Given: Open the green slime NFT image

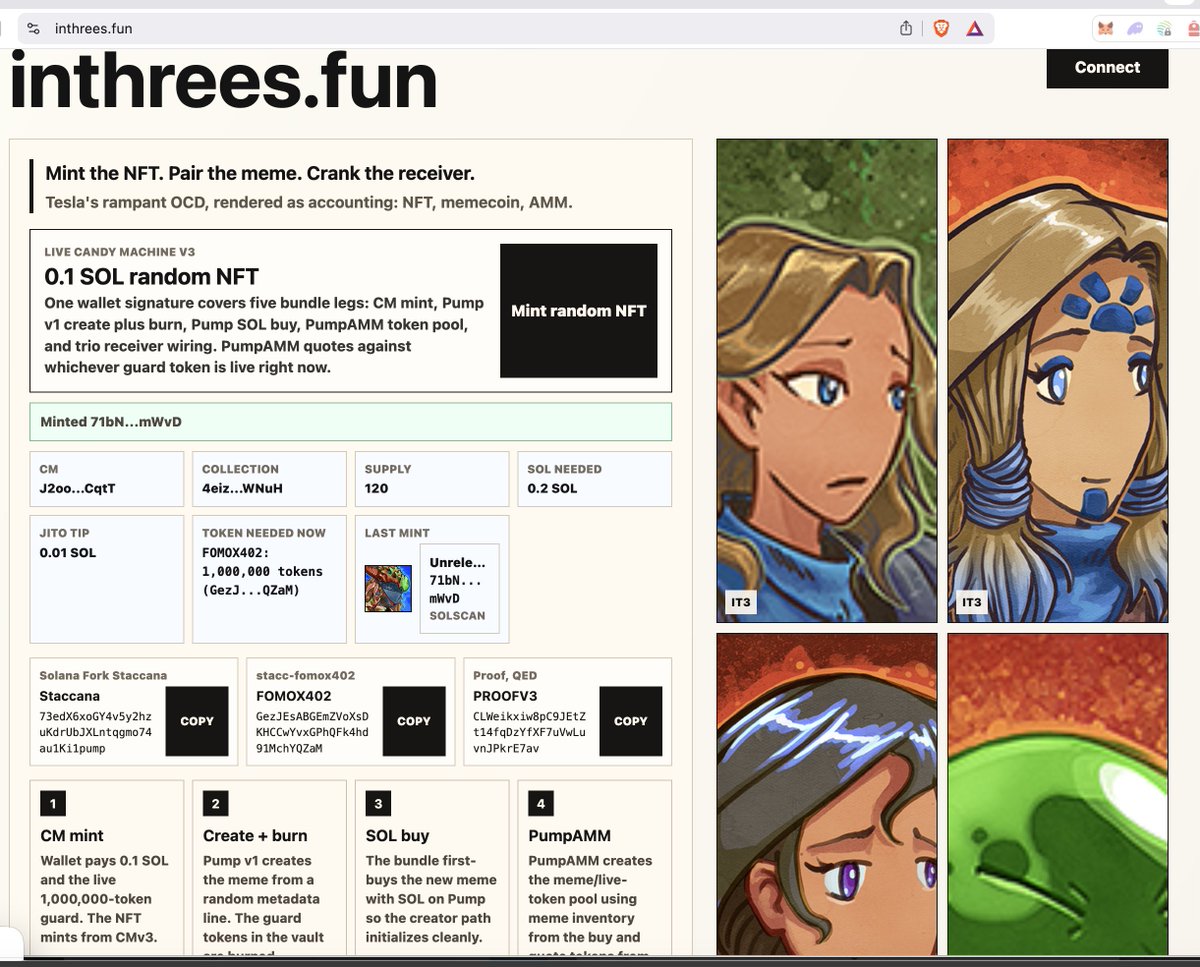Looking at the screenshot, I should (x=1057, y=793).
